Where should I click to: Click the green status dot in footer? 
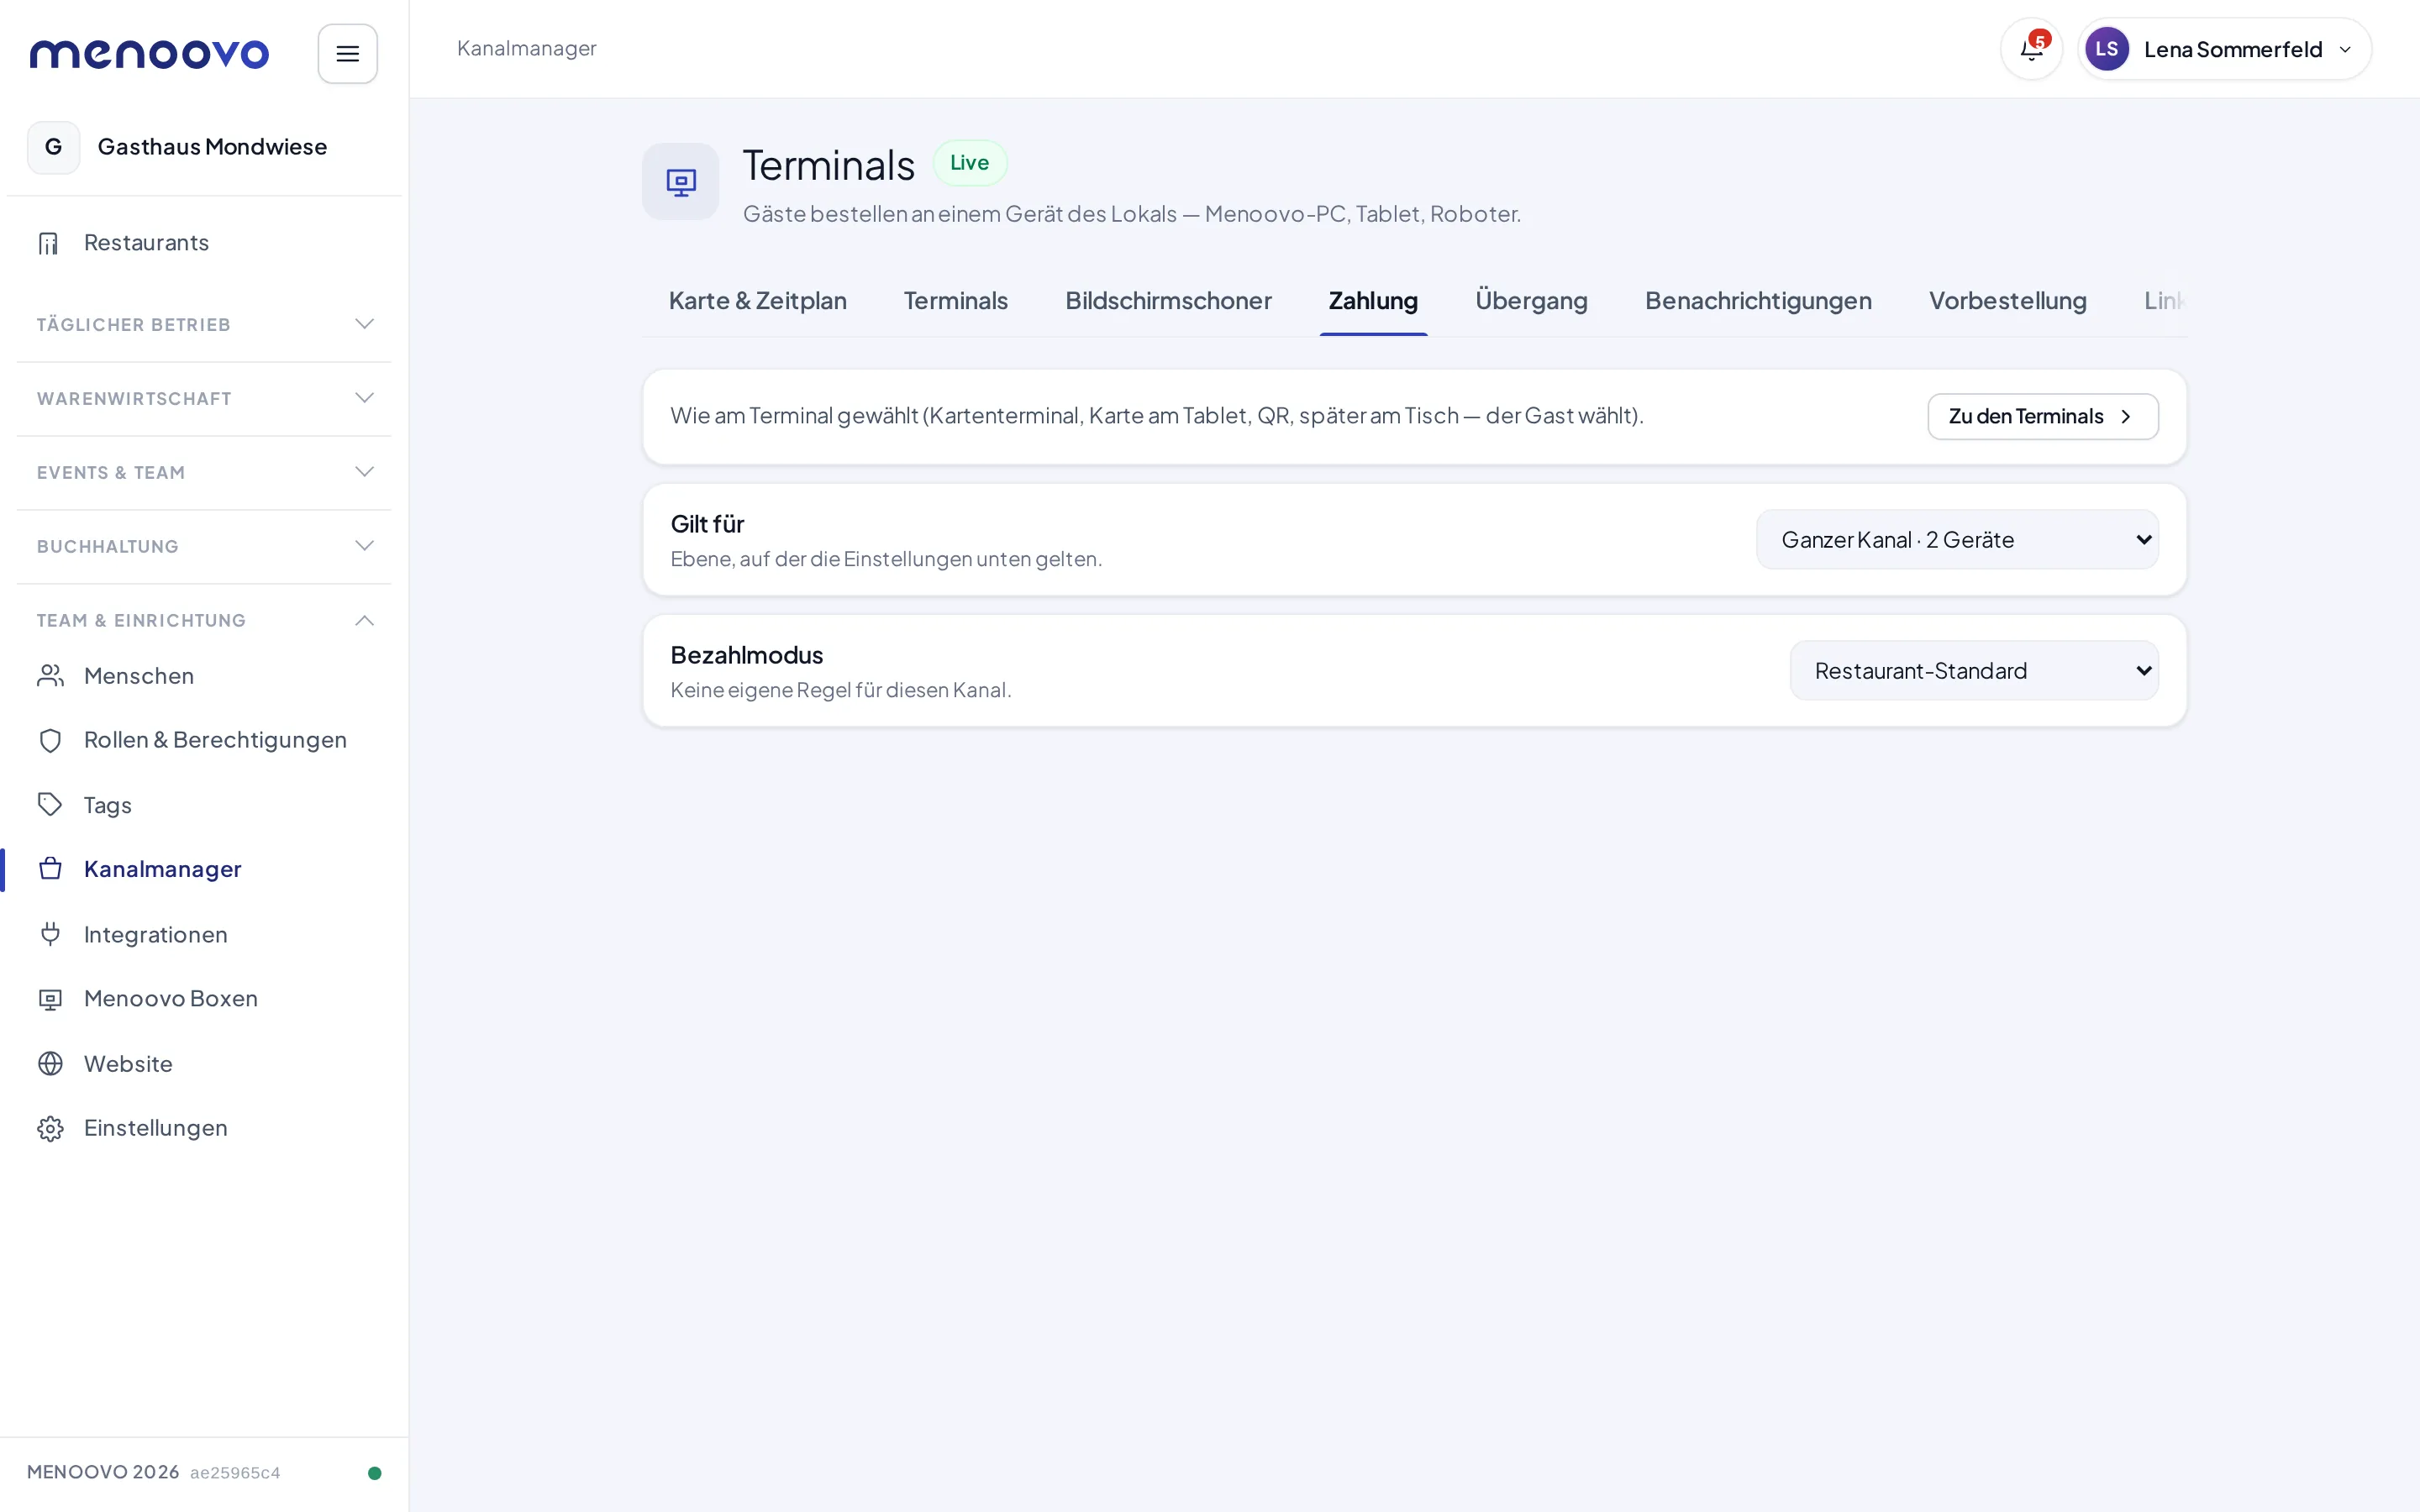pos(375,1472)
